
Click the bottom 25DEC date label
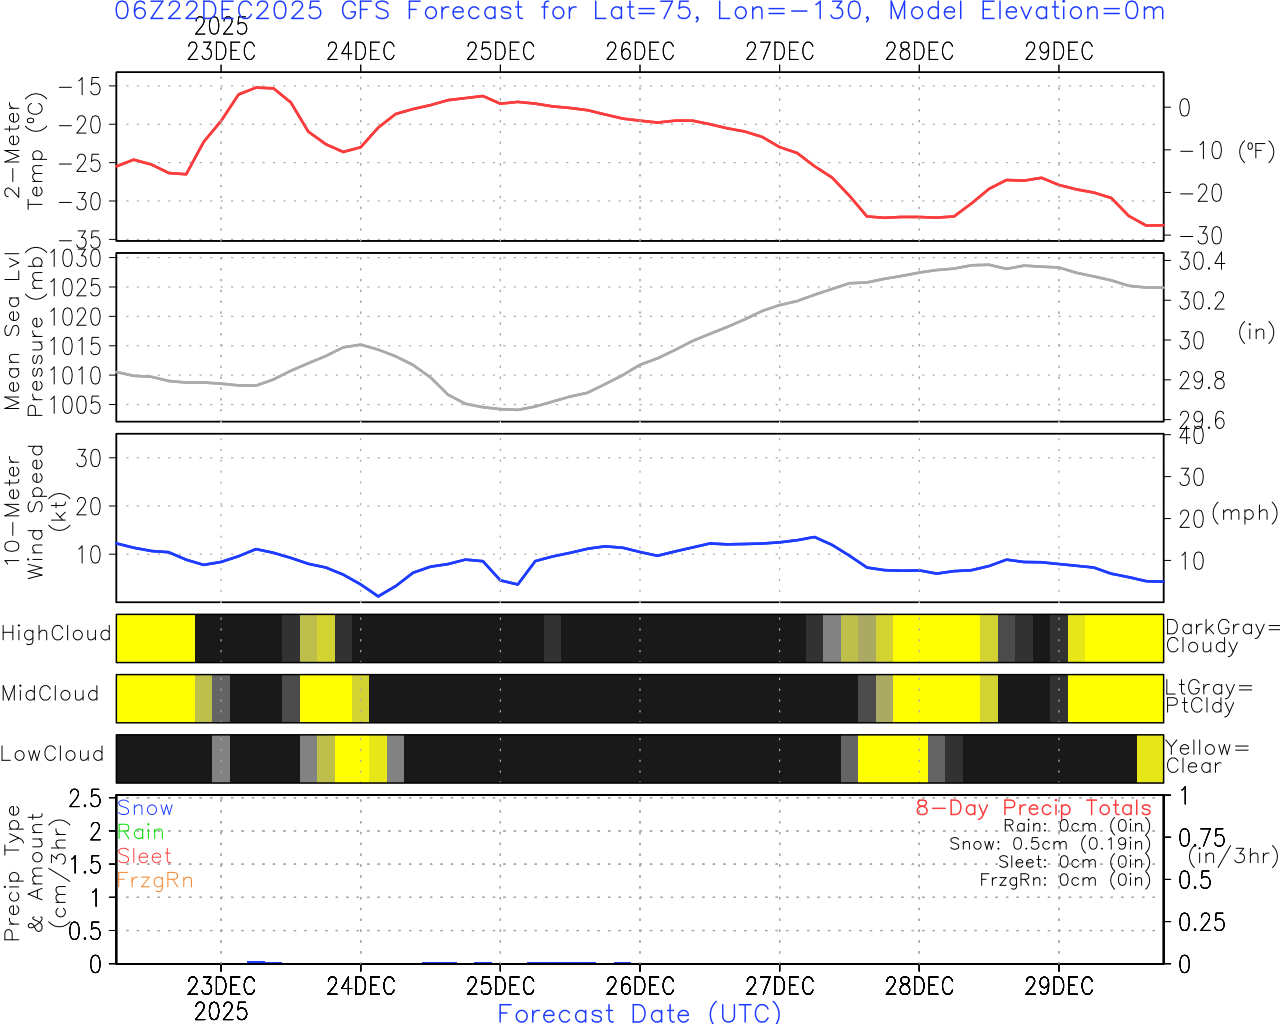(x=500, y=986)
